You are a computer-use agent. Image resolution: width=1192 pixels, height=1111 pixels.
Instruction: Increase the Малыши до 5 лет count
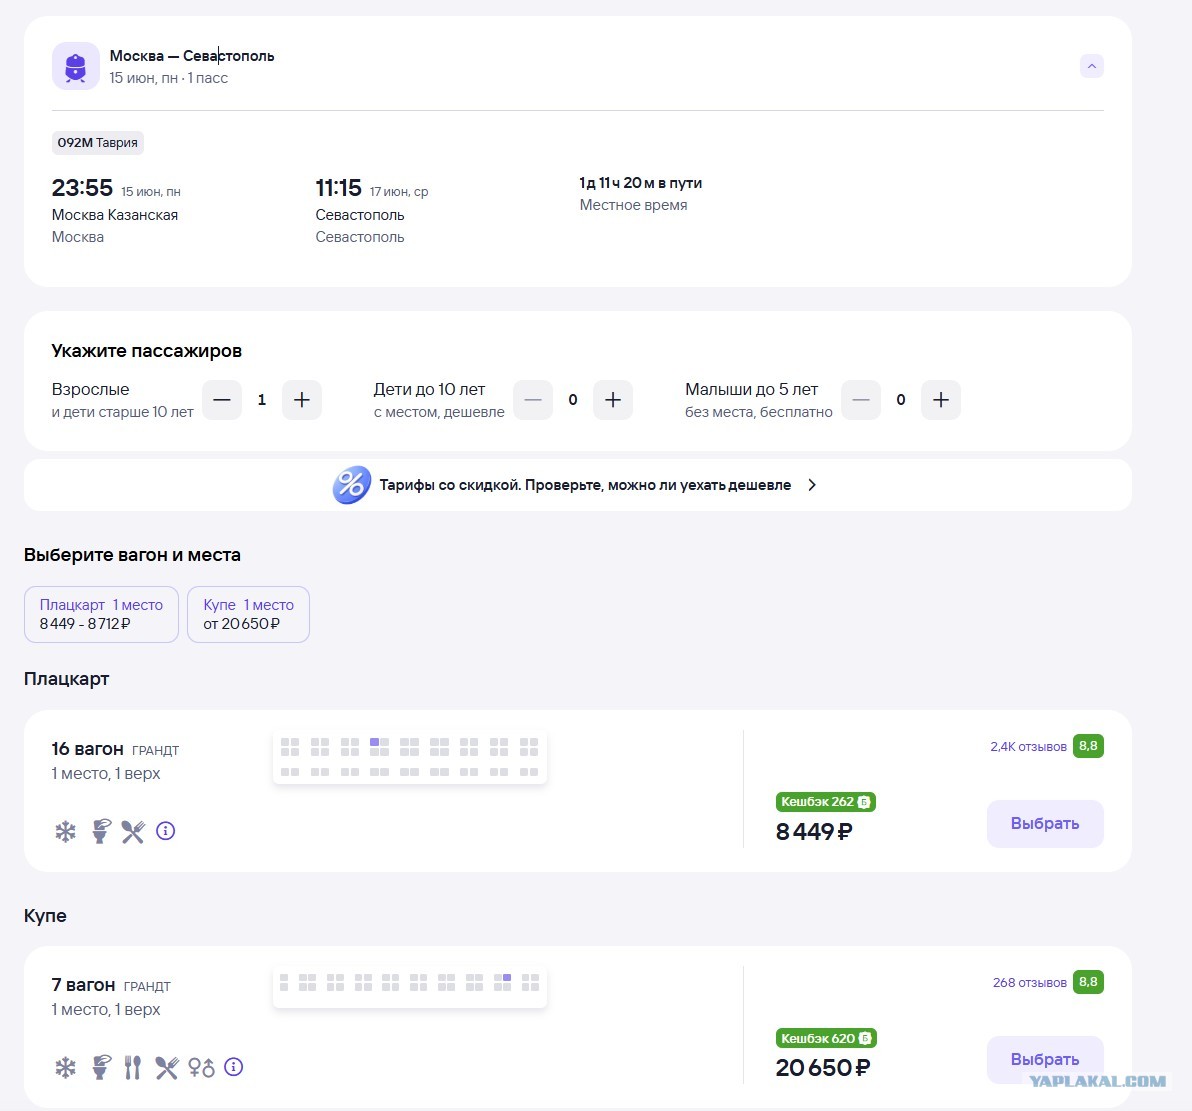940,400
